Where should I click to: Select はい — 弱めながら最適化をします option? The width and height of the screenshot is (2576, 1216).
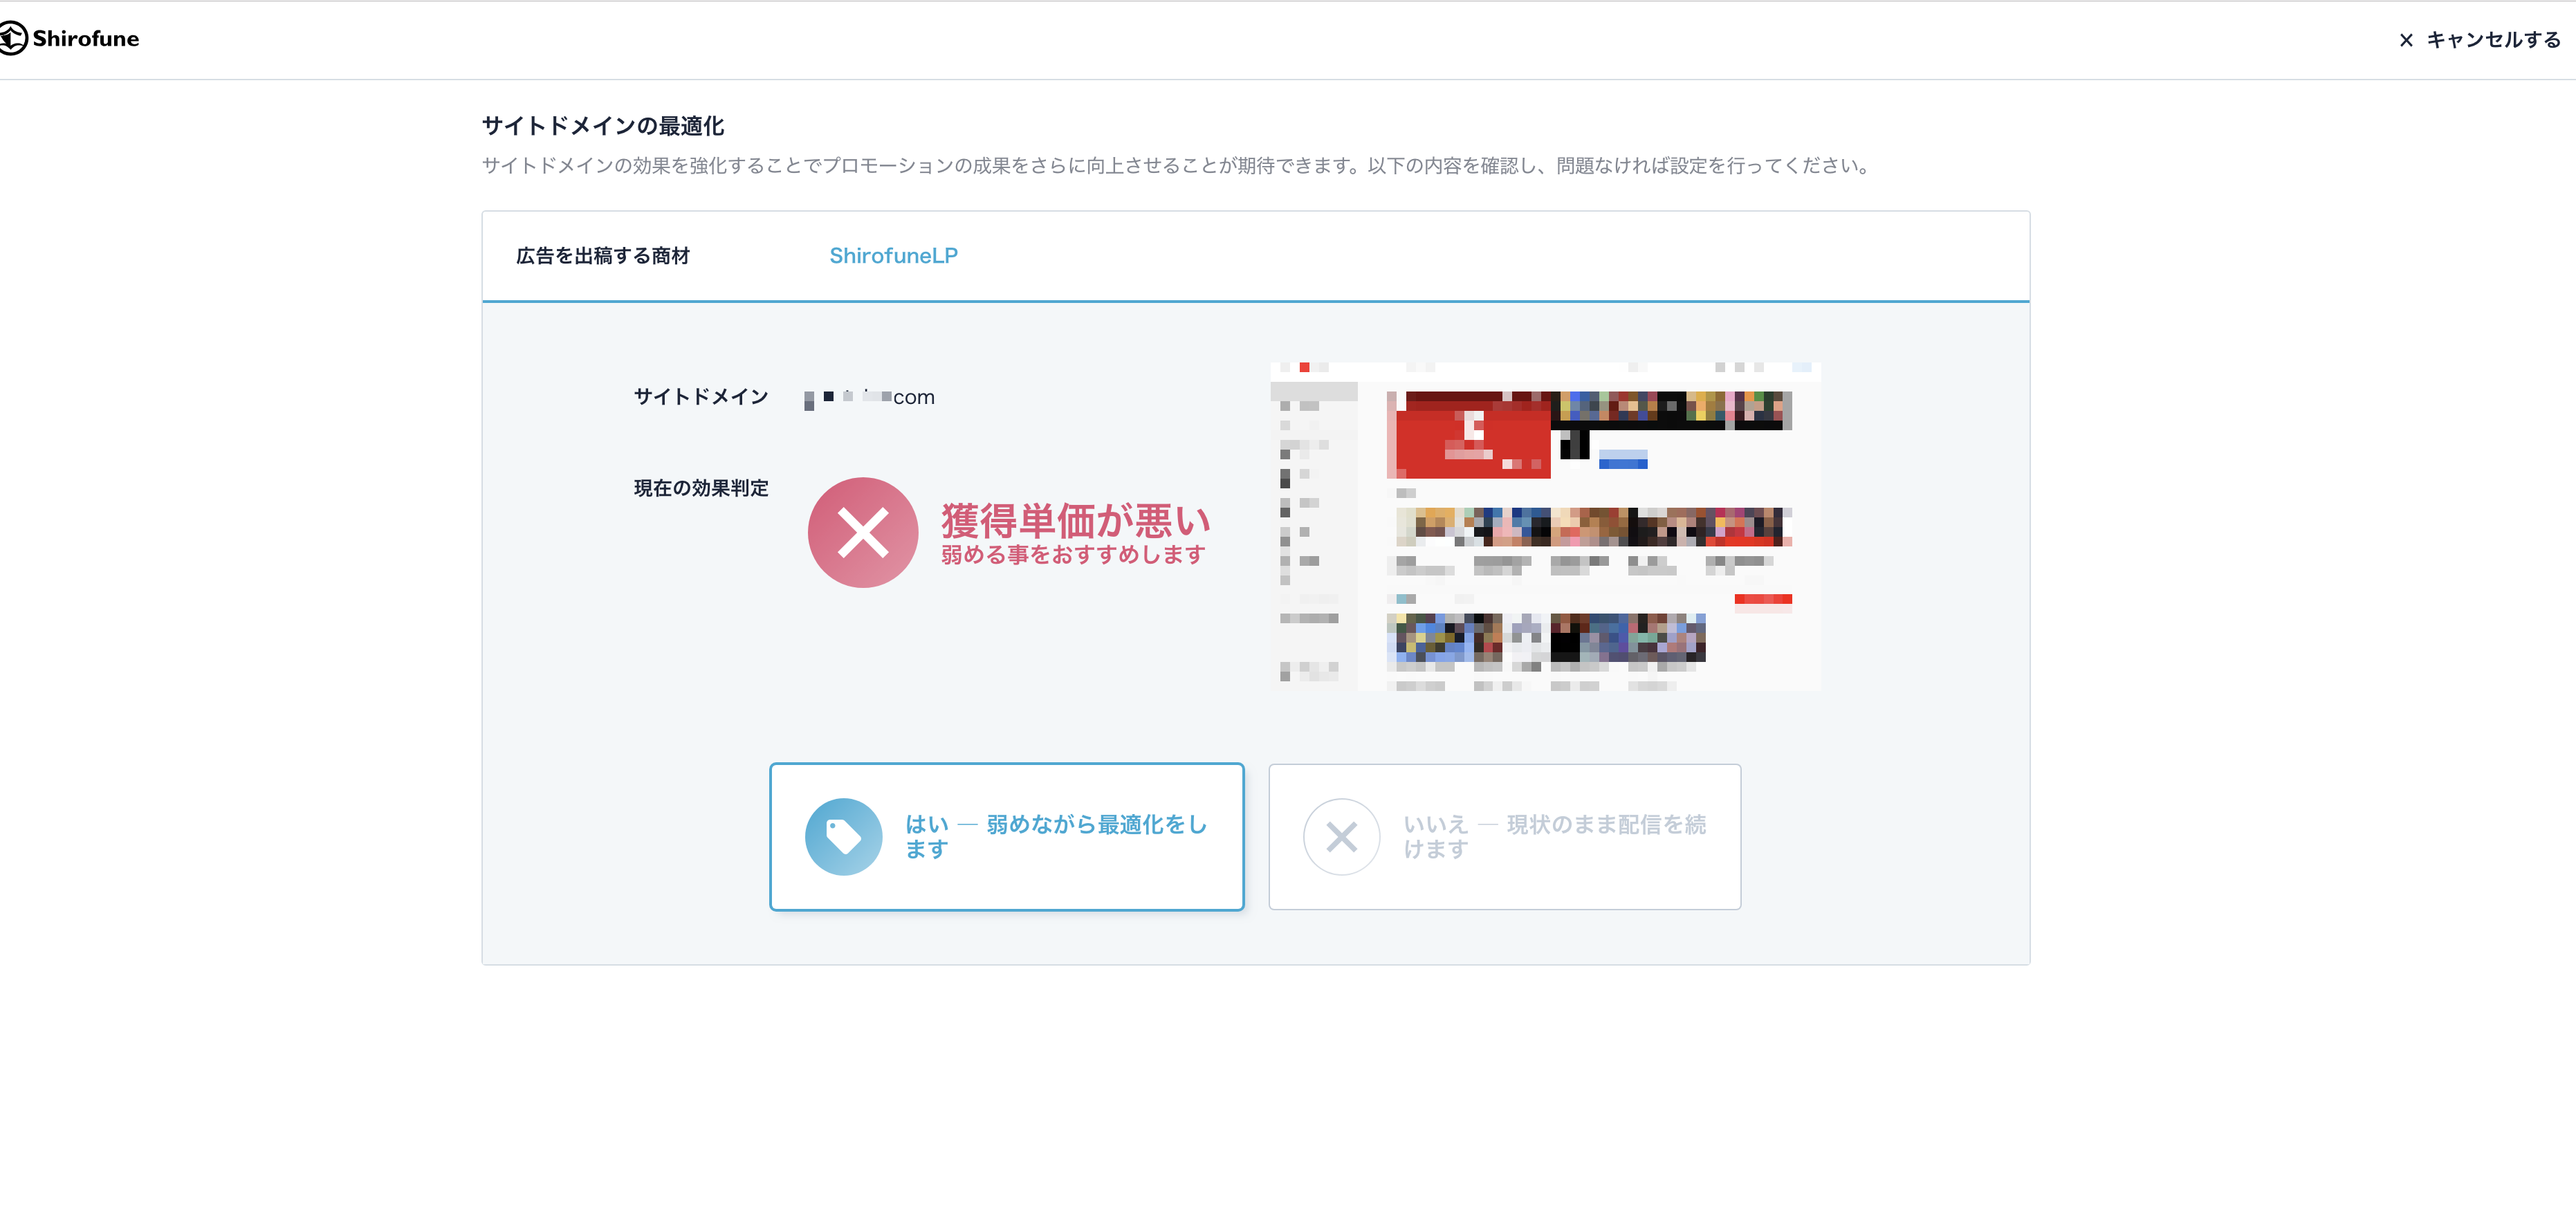pos(1007,837)
